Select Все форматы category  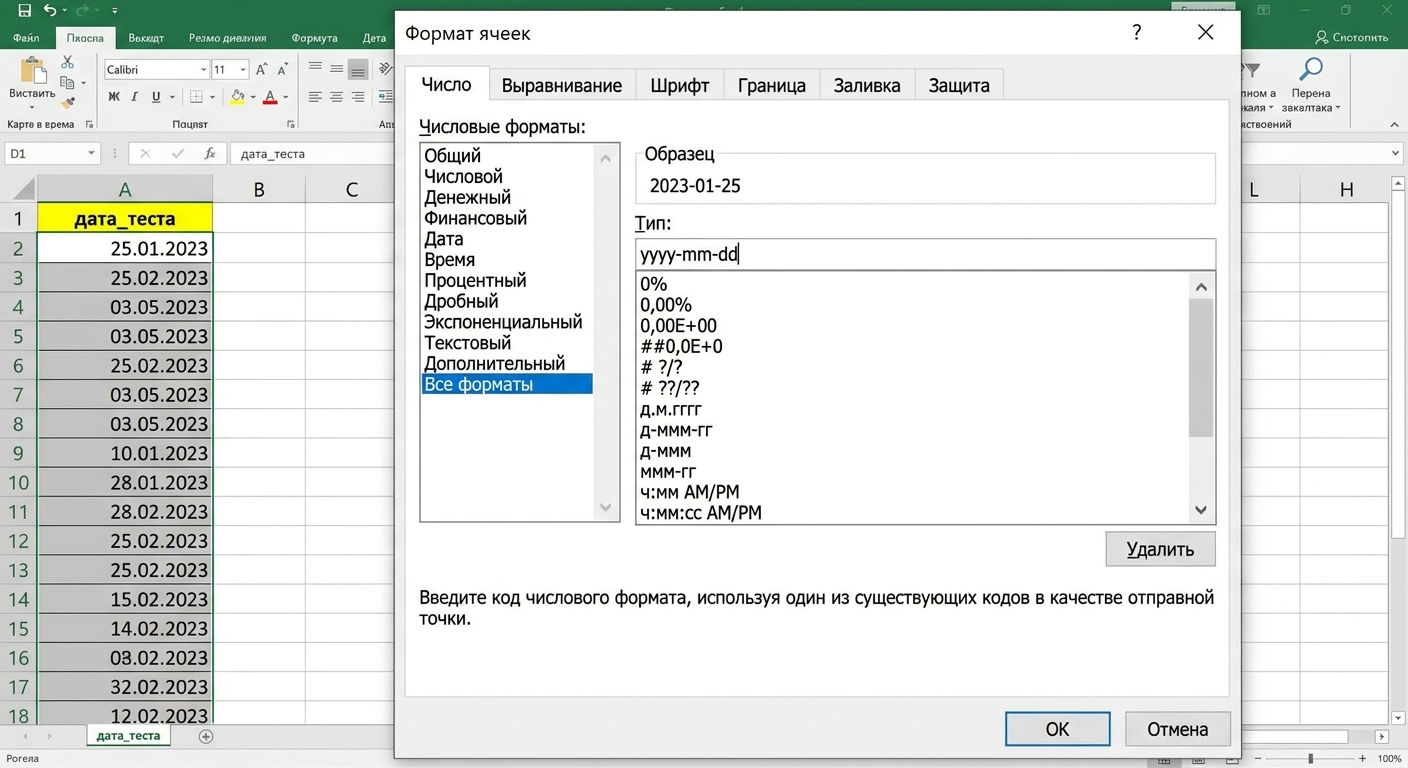pos(507,384)
